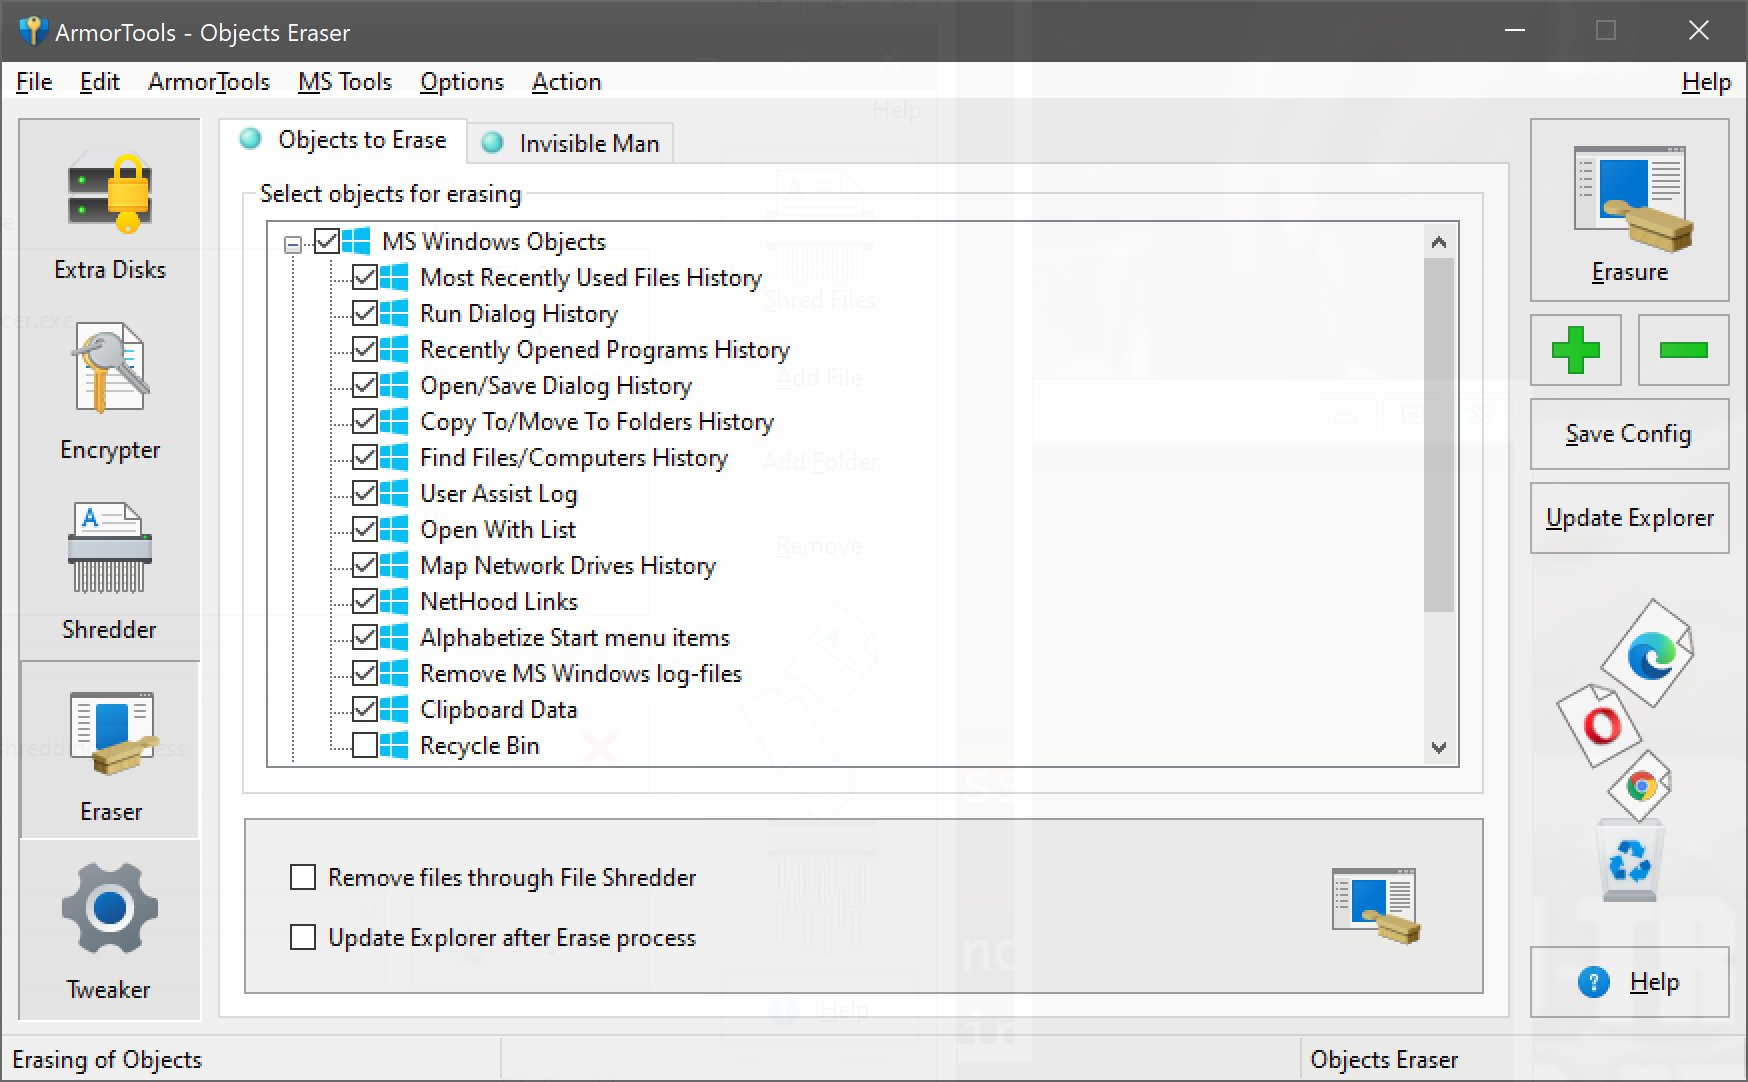
Task: Select the User Assist Log label
Action: pos(499,493)
